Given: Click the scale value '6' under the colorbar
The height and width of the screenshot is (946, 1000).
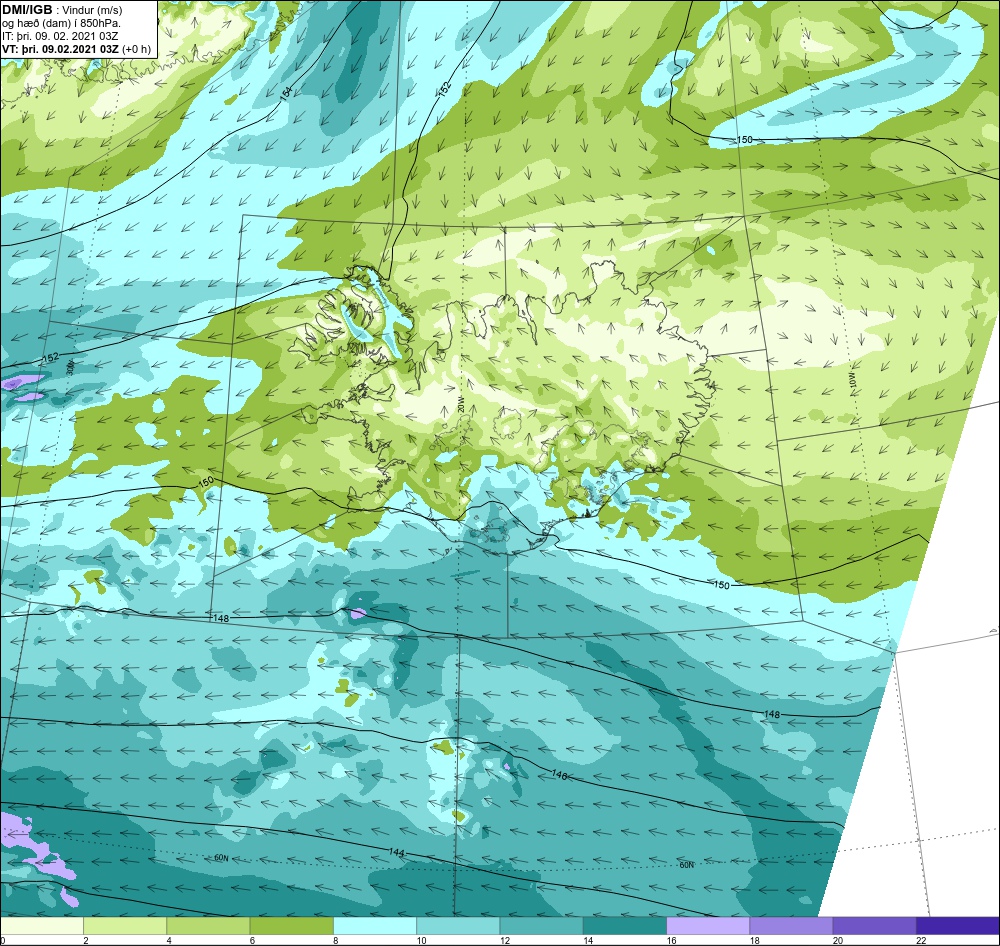Looking at the screenshot, I should [253, 940].
